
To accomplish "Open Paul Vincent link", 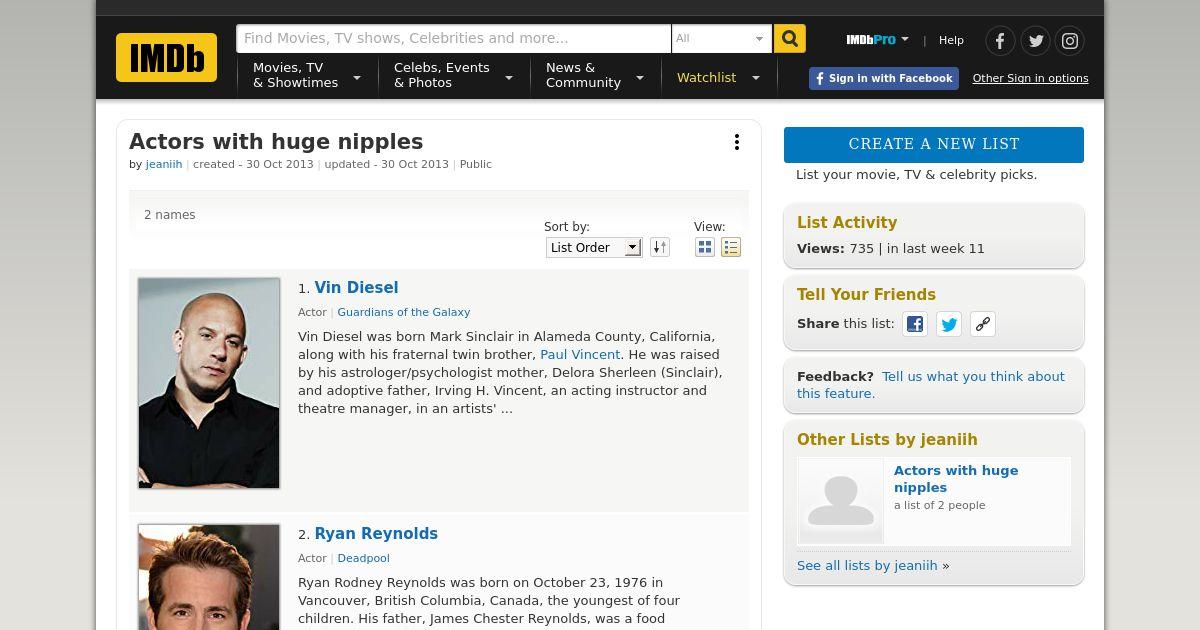I will click(580, 355).
